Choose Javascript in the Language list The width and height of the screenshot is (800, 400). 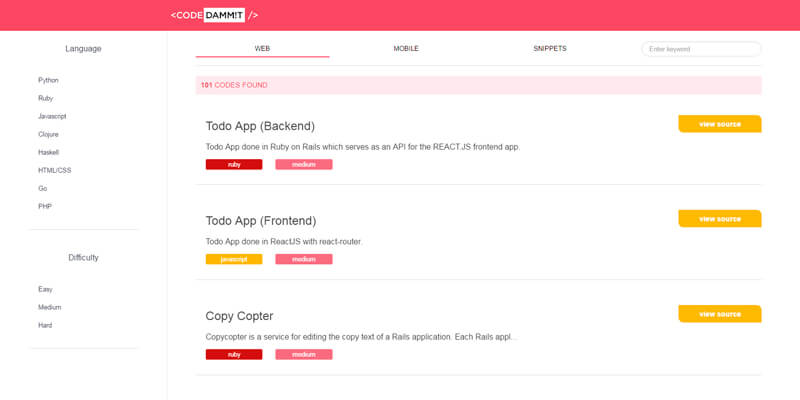(52, 116)
